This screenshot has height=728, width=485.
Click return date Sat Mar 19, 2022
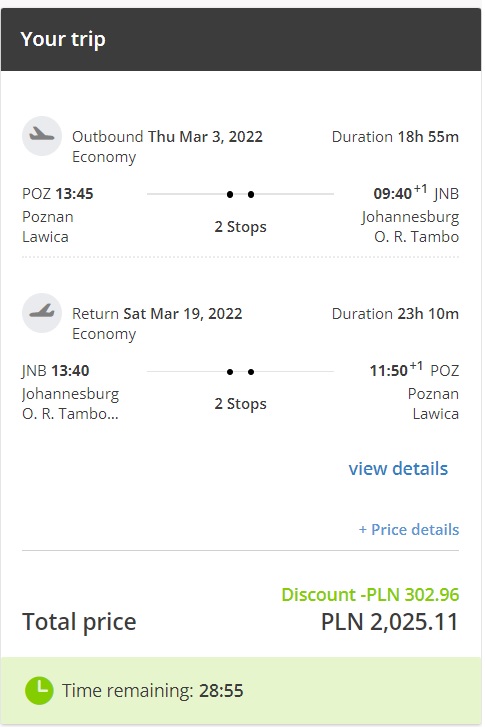click(x=183, y=314)
